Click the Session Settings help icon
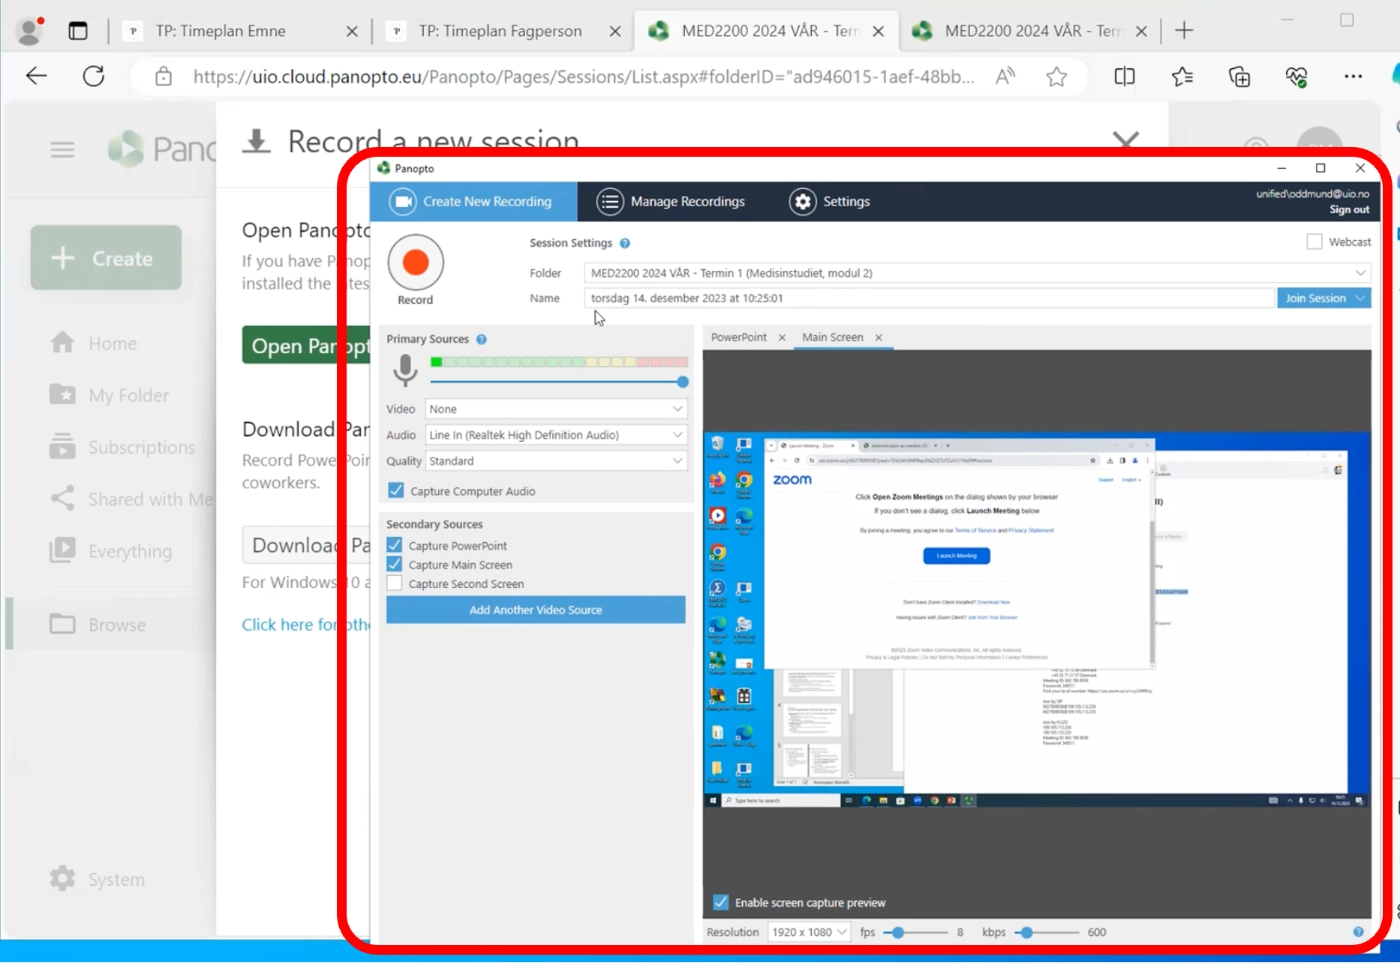This screenshot has height=978, width=1400. pyautogui.click(x=625, y=243)
